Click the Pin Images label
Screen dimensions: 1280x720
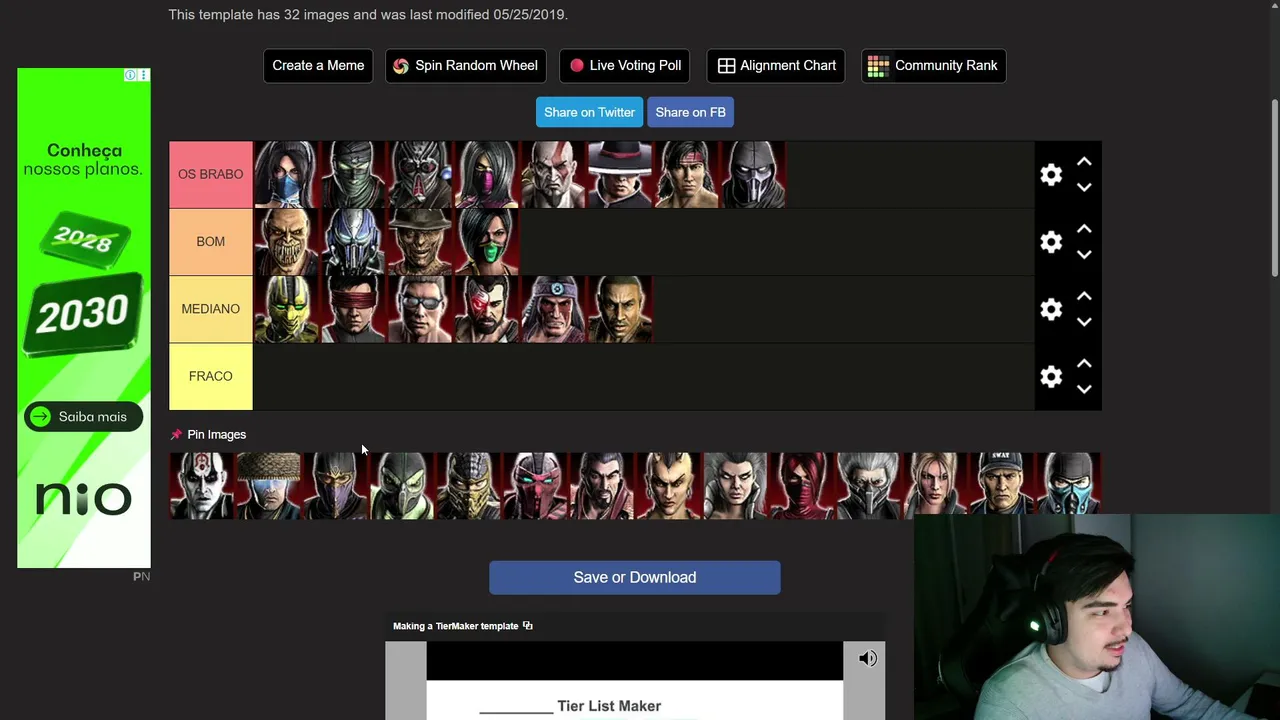pyautogui.click(x=216, y=435)
